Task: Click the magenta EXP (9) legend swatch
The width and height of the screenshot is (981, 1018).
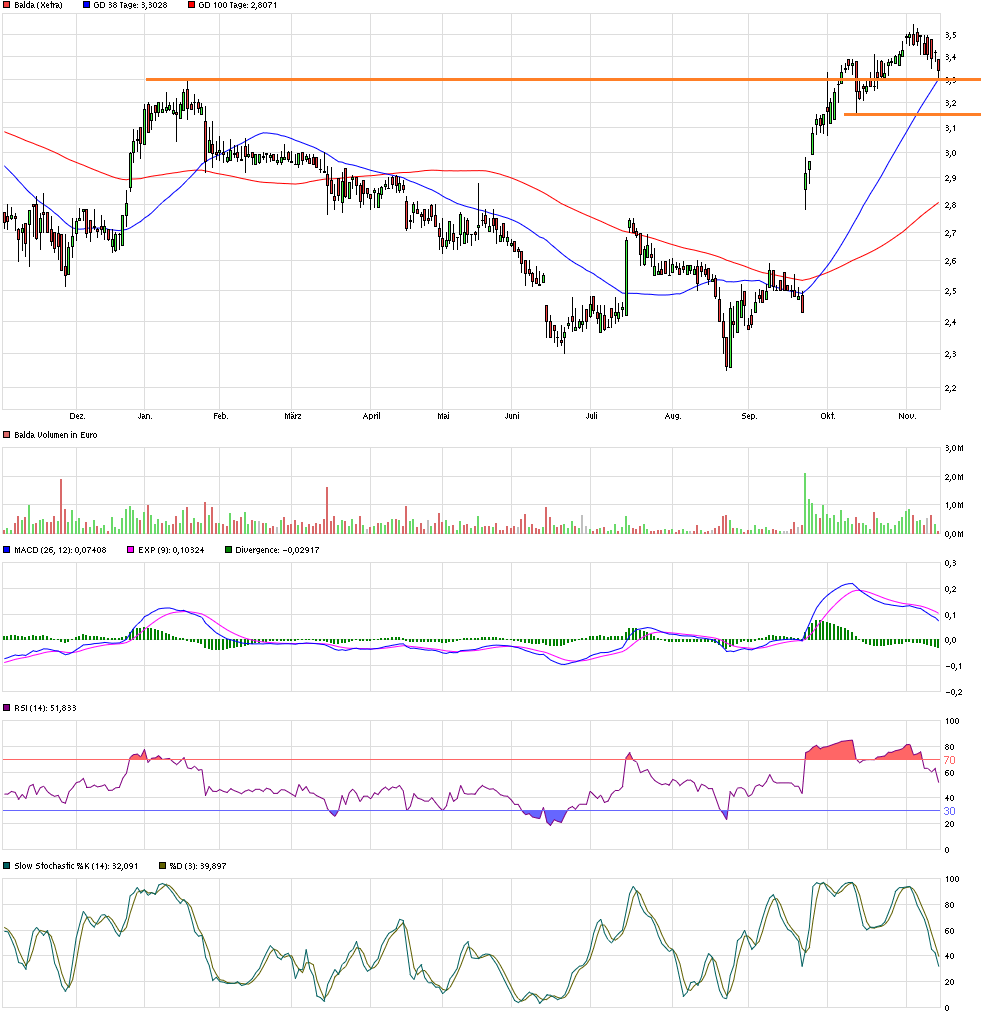Action: 130,550
